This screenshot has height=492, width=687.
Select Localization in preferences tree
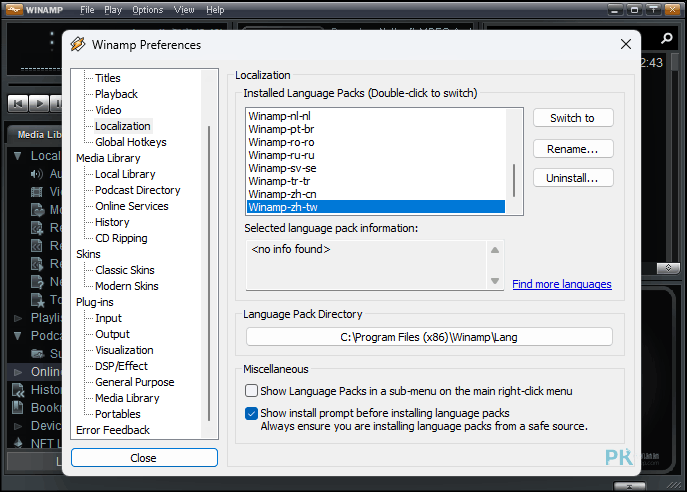click(x=123, y=126)
